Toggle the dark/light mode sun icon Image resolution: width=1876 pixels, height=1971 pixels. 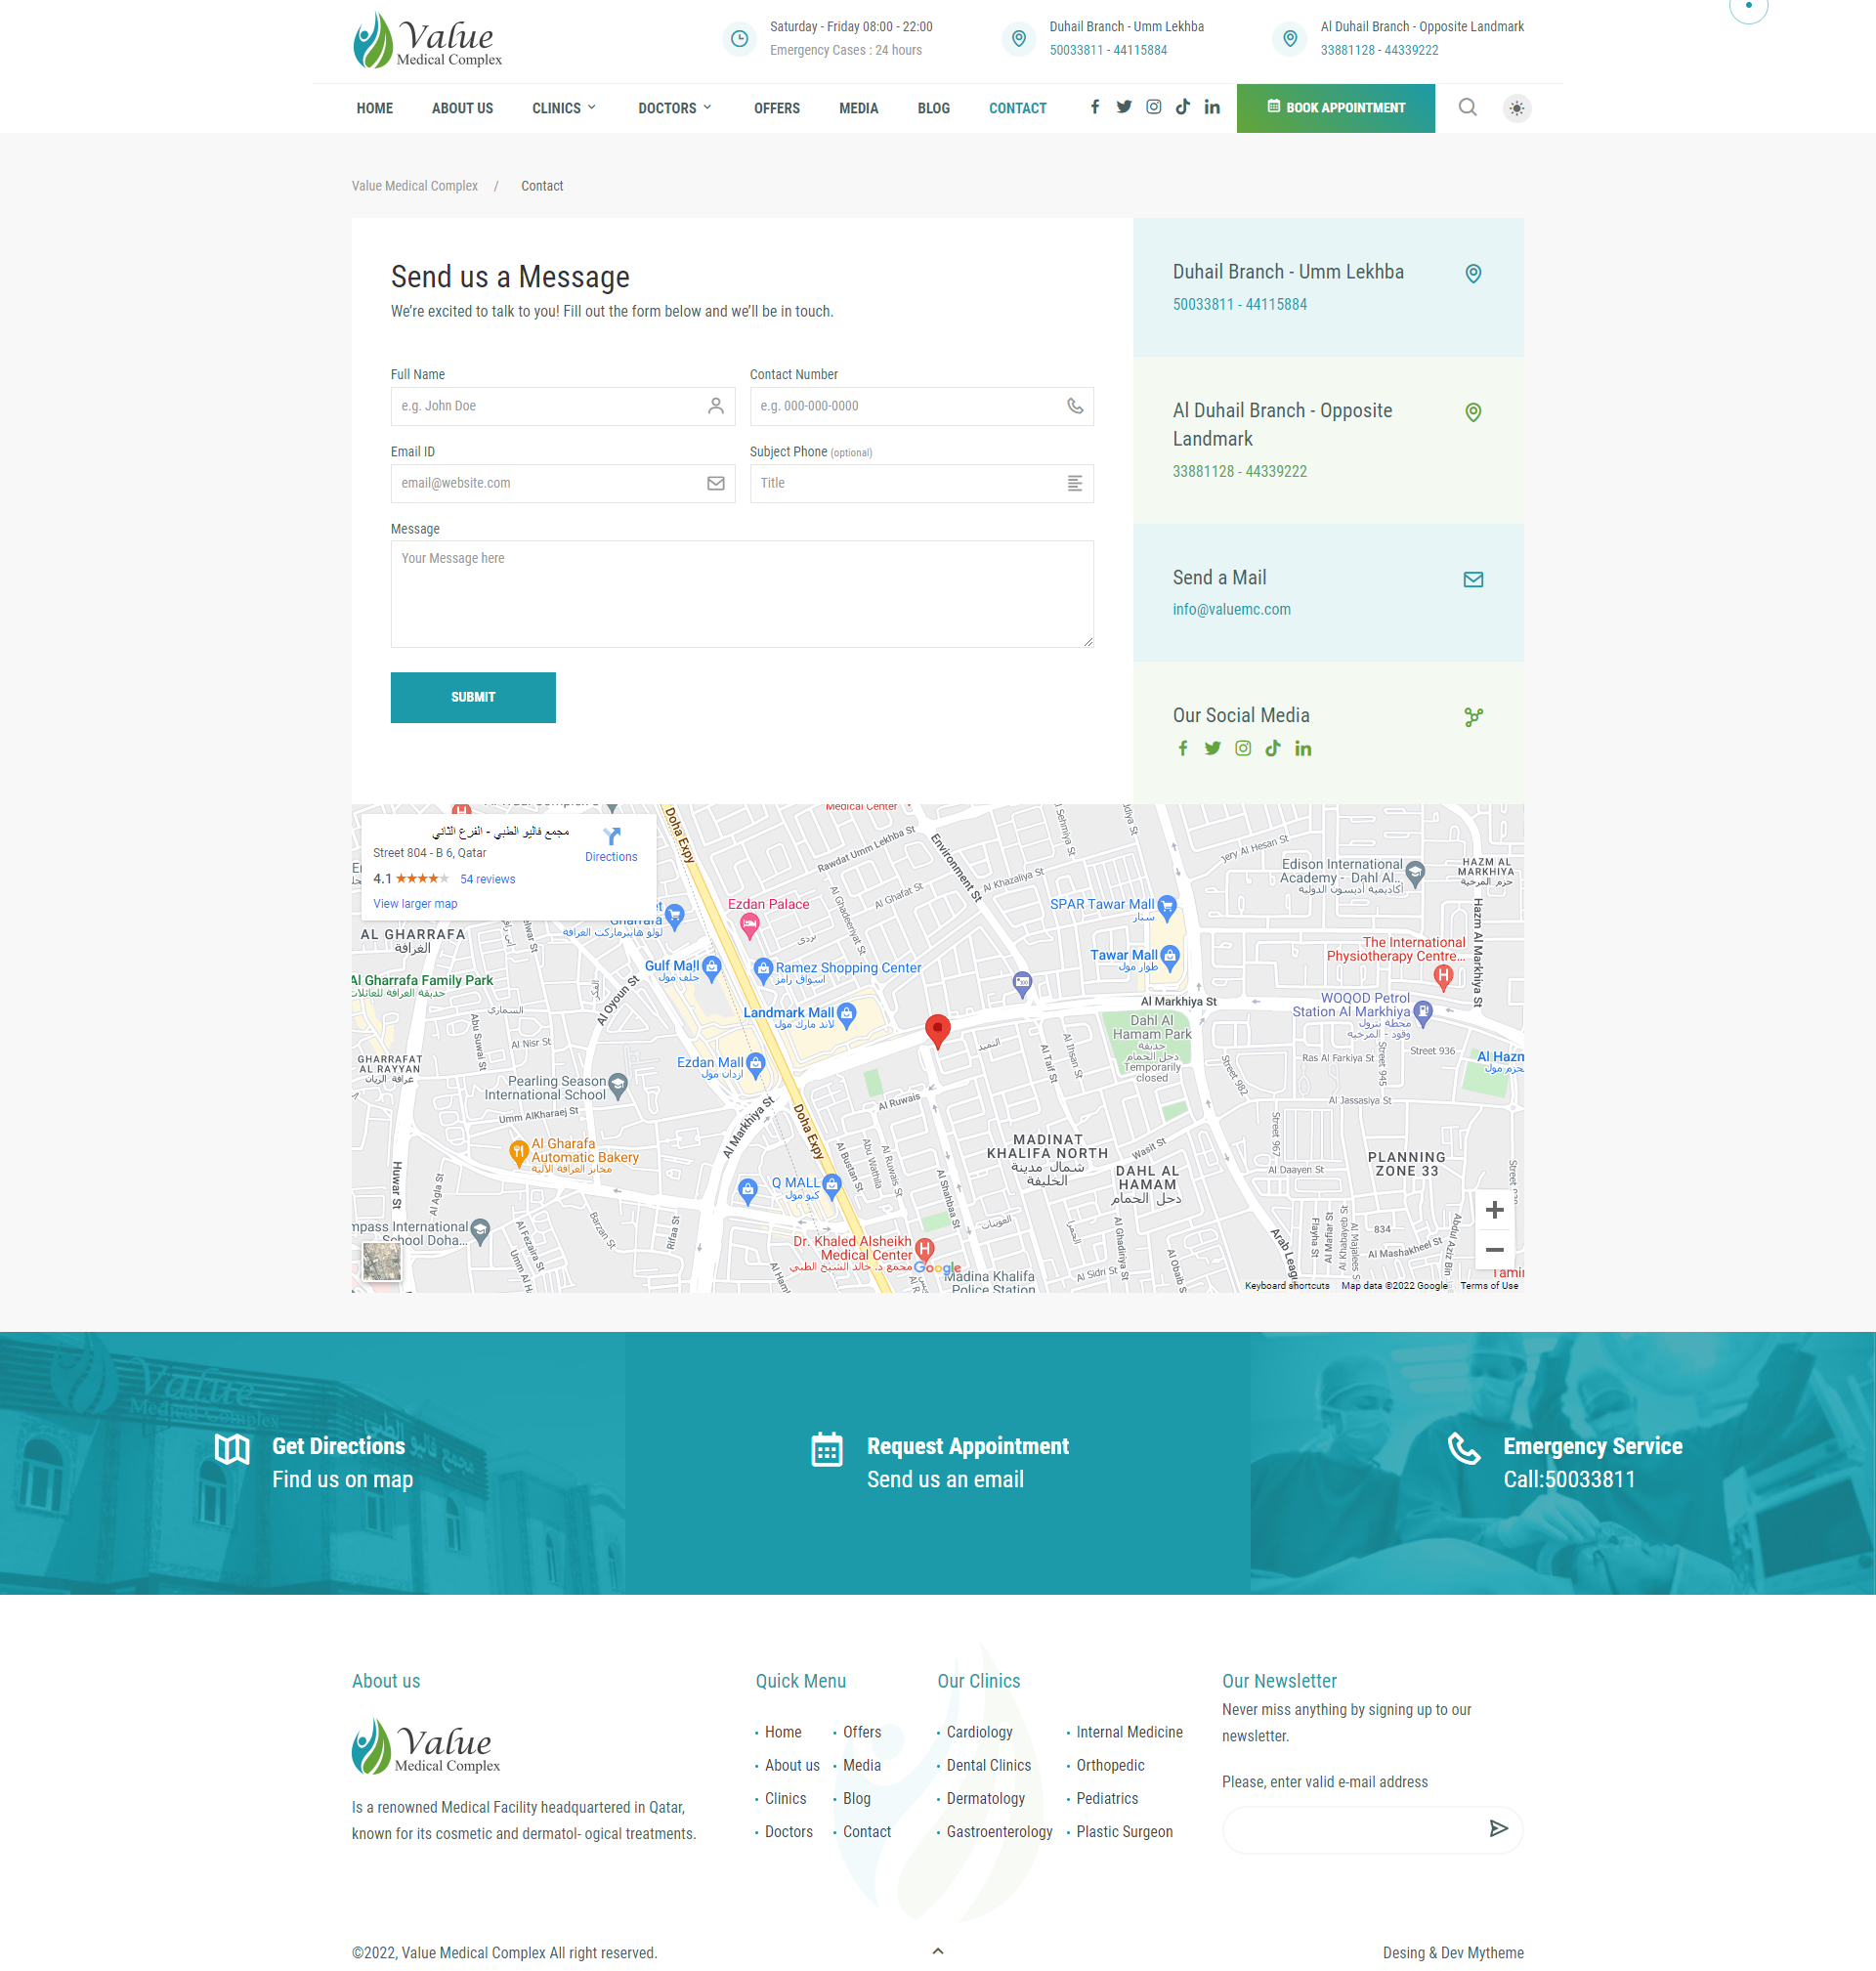point(1516,108)
